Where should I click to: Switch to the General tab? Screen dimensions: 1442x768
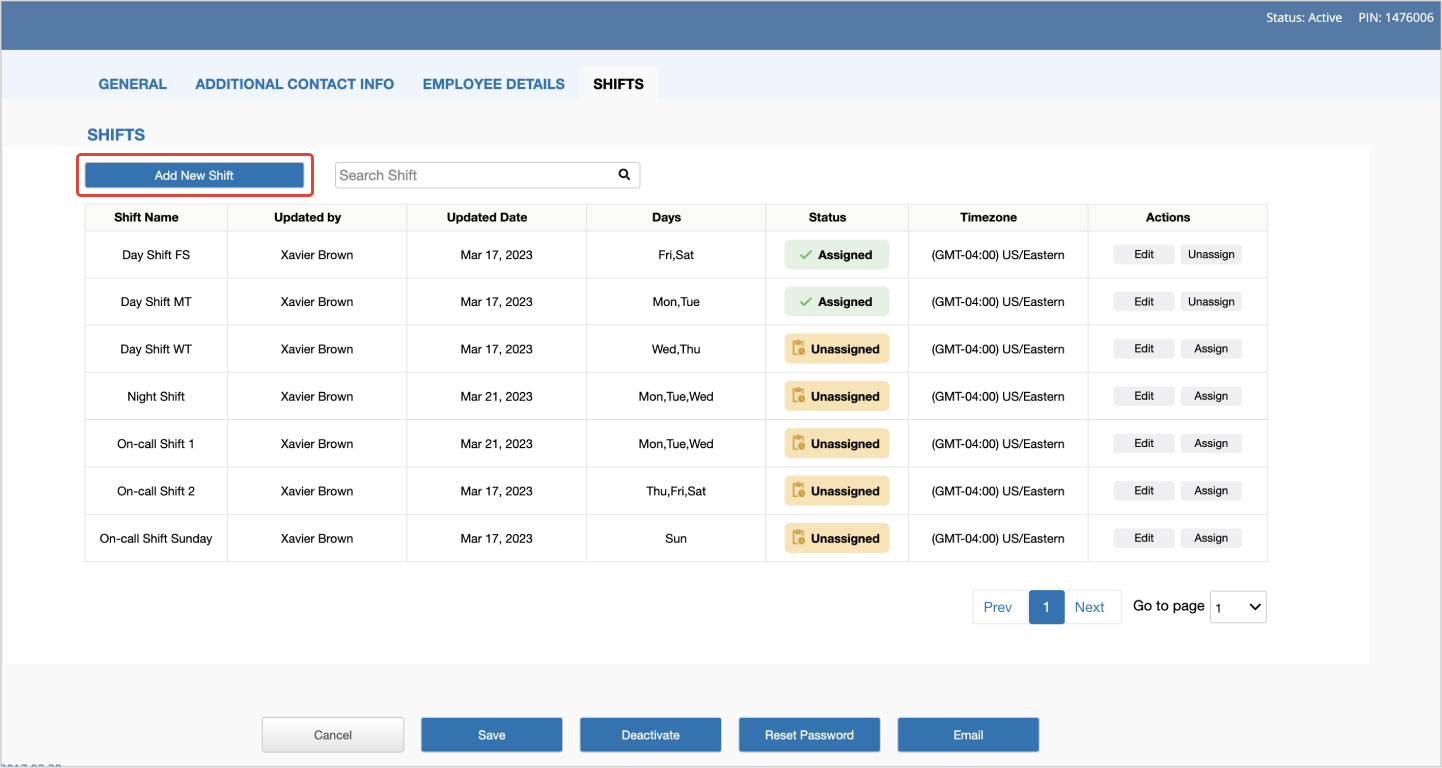[132, 84]
